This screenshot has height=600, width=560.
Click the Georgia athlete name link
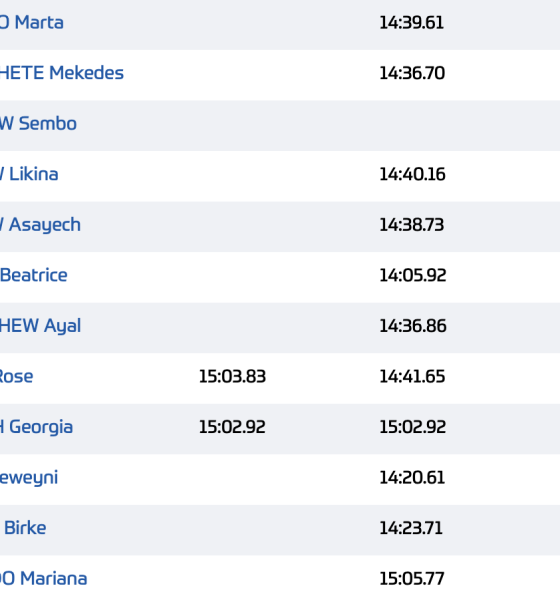tap(36, 427)
